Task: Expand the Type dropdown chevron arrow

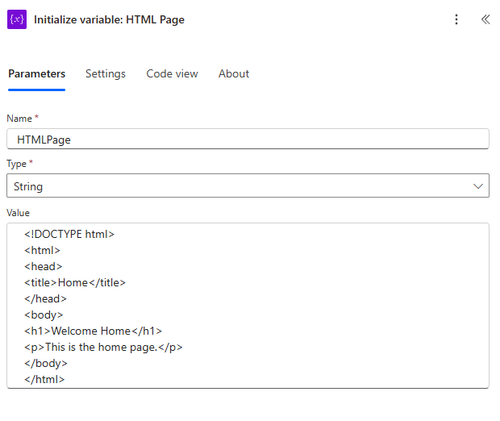Action: [478, 186]
